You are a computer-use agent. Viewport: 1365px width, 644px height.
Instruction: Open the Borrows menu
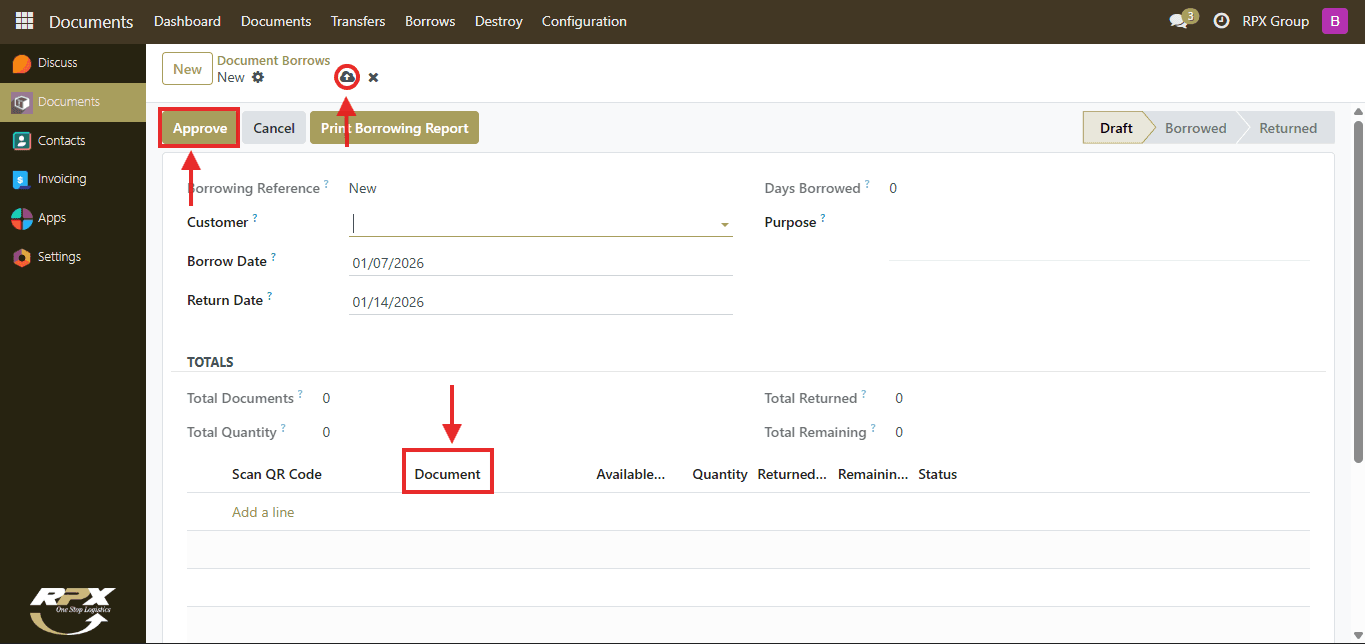(430, 21)
